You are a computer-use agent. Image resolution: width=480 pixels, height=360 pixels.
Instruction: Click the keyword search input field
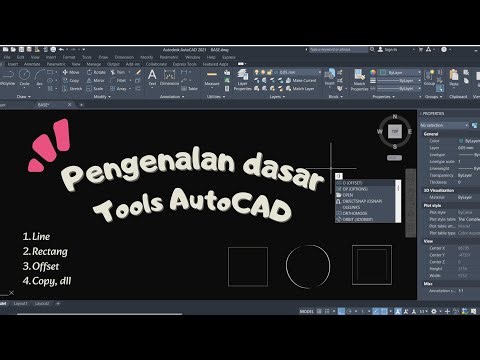(x=338, y=49)
